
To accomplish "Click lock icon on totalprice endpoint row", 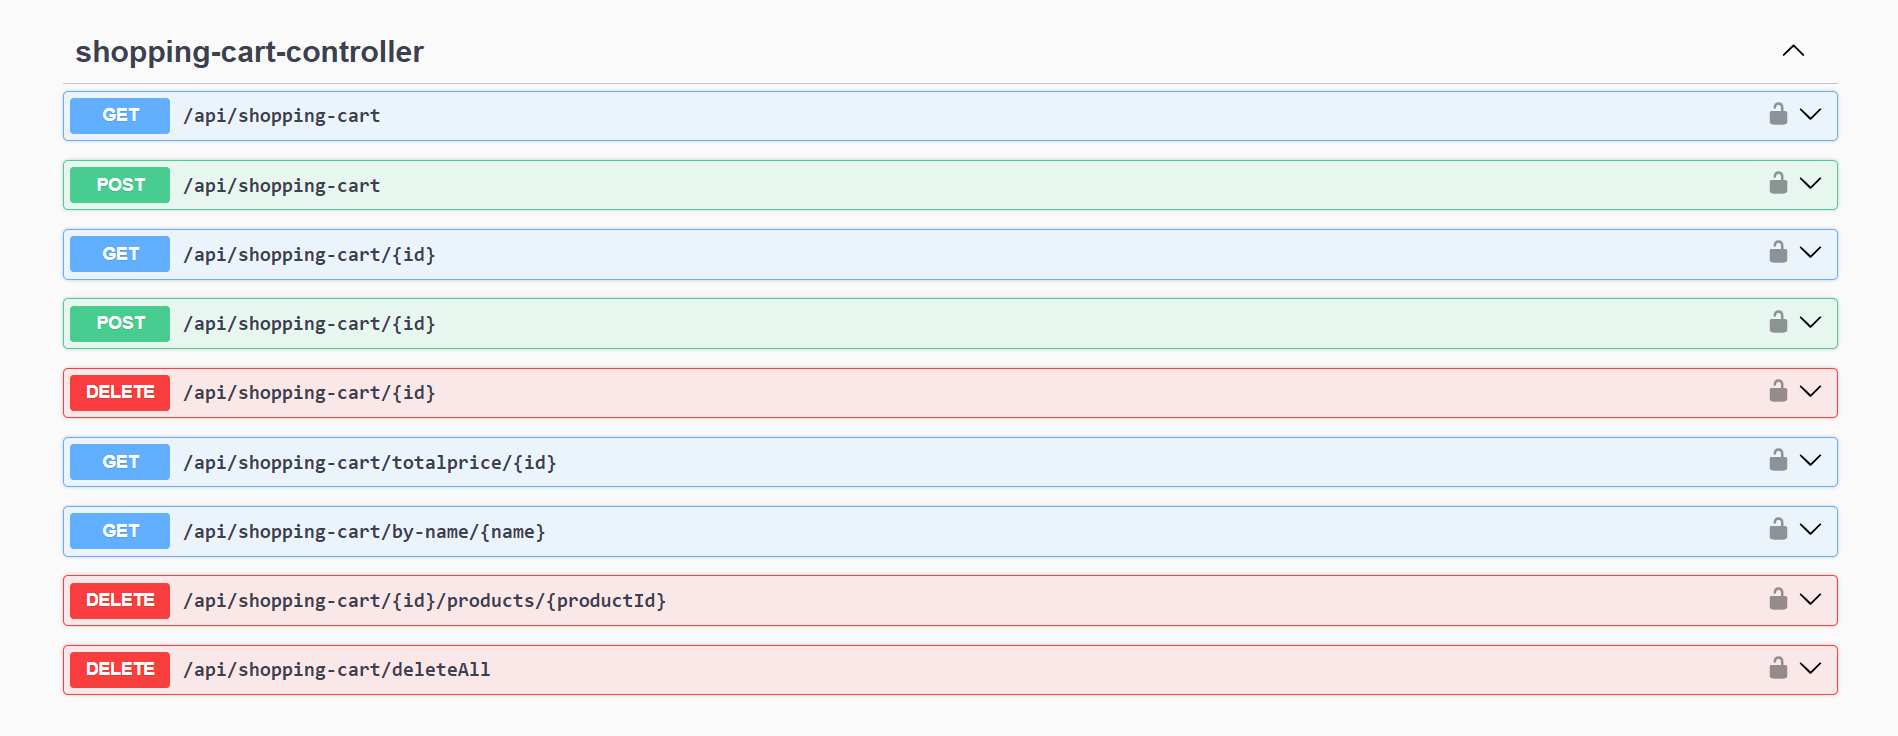I will [x=1777, y=460].
